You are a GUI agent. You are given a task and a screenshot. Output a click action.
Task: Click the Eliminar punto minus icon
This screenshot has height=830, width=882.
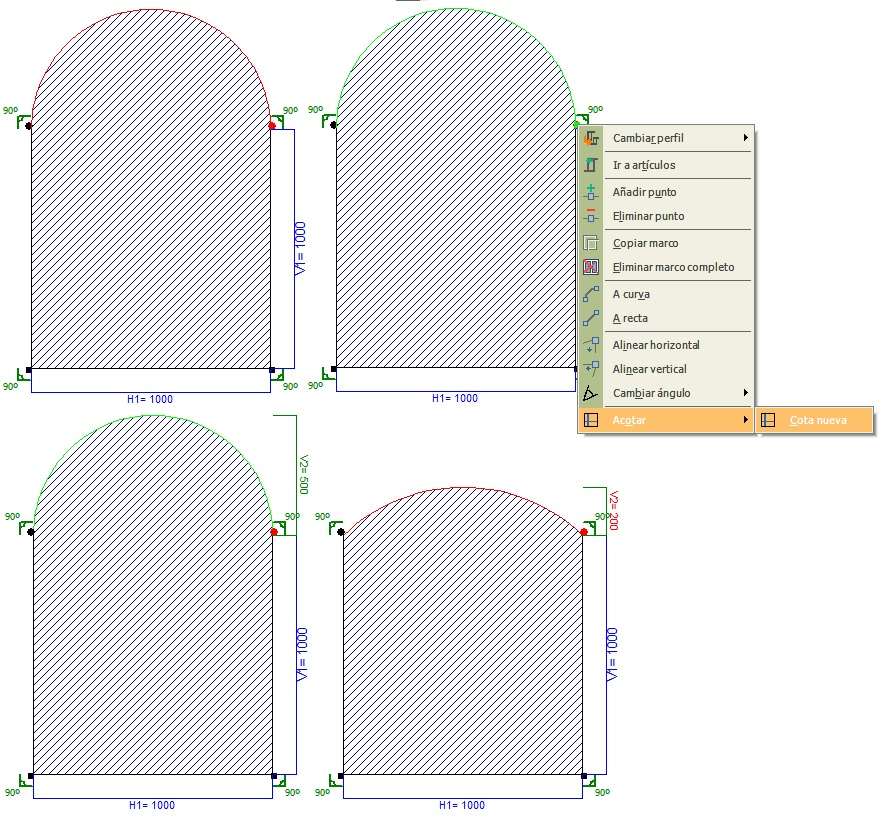click(591, 215)
